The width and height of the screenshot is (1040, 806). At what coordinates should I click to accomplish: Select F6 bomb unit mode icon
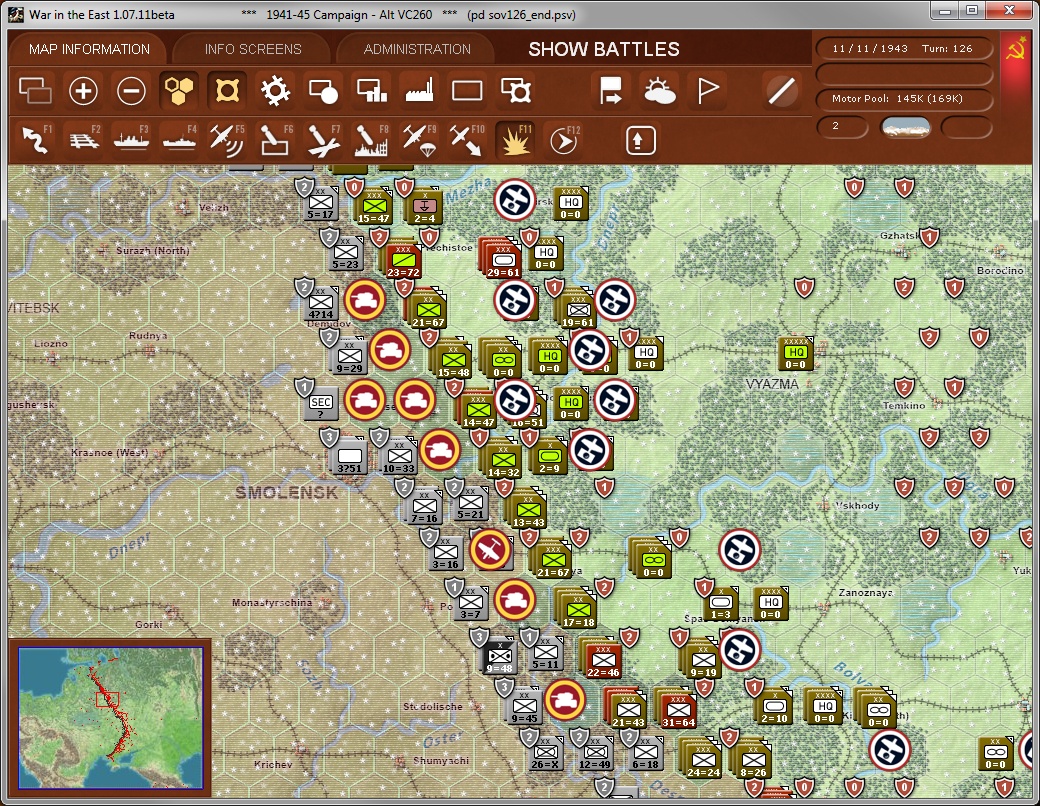275,140
